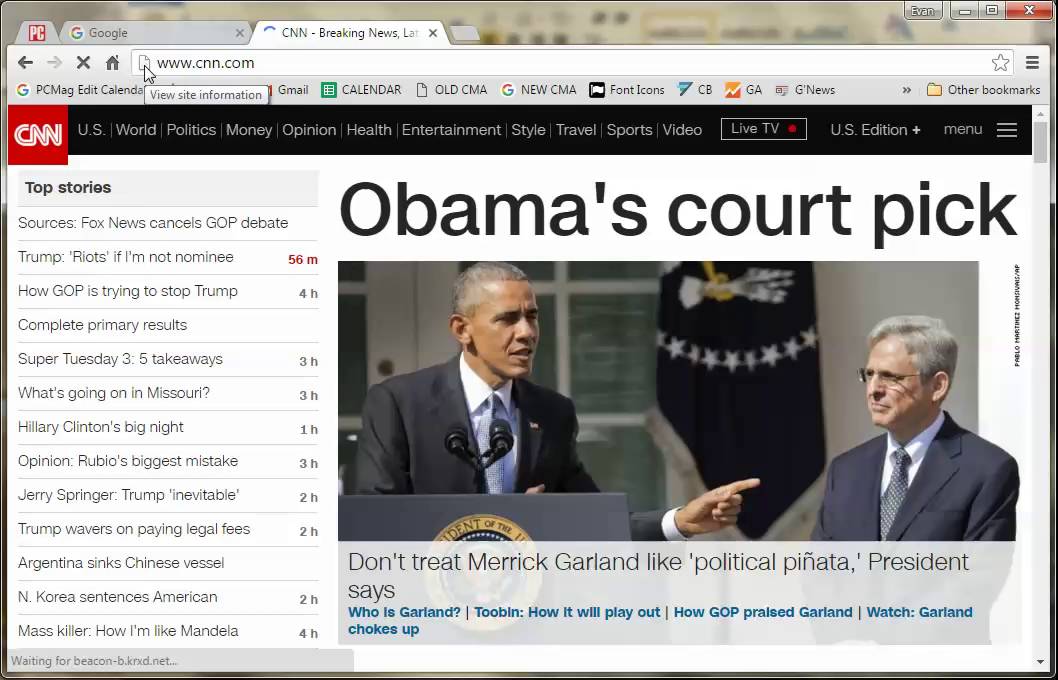Go to CNN U.S. section
Viewport: 1058px width, 680px height.
coord(91,130)
